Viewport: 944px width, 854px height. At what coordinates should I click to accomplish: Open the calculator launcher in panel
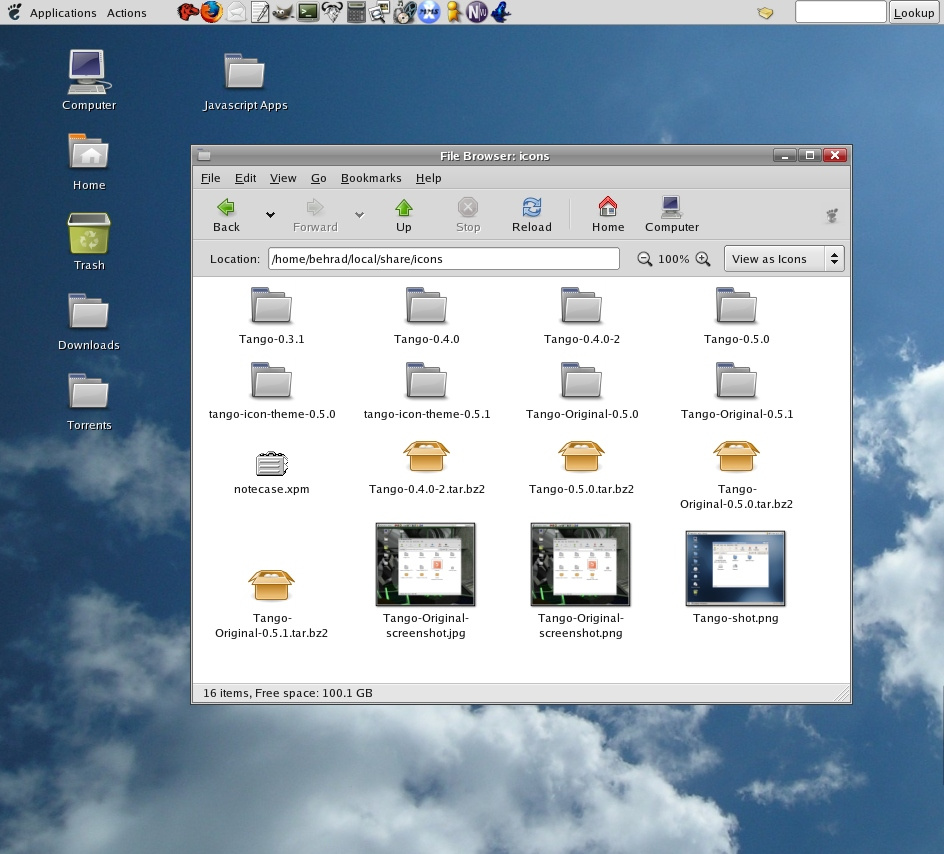[x=356, y=12]
